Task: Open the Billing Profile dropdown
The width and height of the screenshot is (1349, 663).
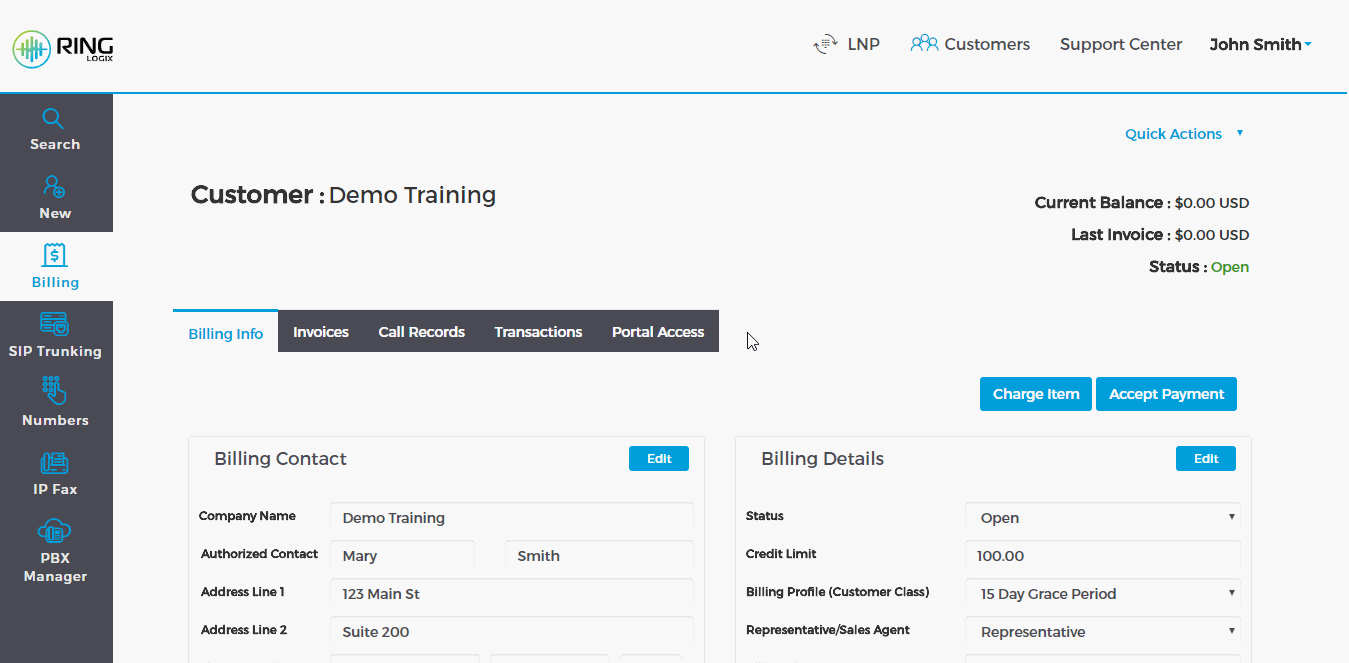Action: (x=1102, y=593)
